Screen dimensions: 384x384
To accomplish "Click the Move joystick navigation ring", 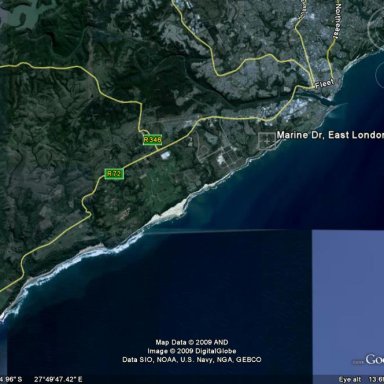I will (380, 74).
